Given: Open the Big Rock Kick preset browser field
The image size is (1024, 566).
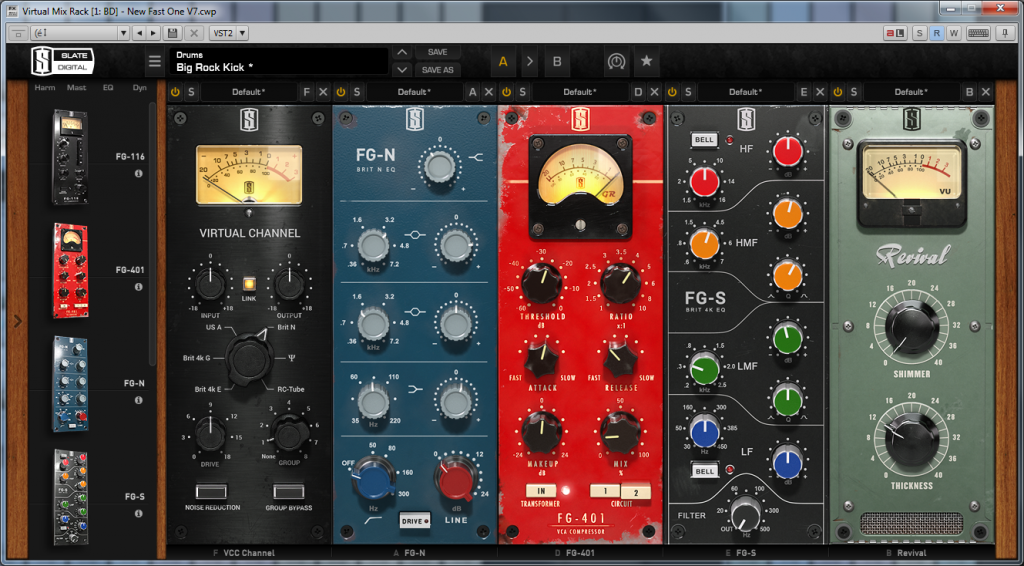Looking at the screenshot, I should (279, 61).
